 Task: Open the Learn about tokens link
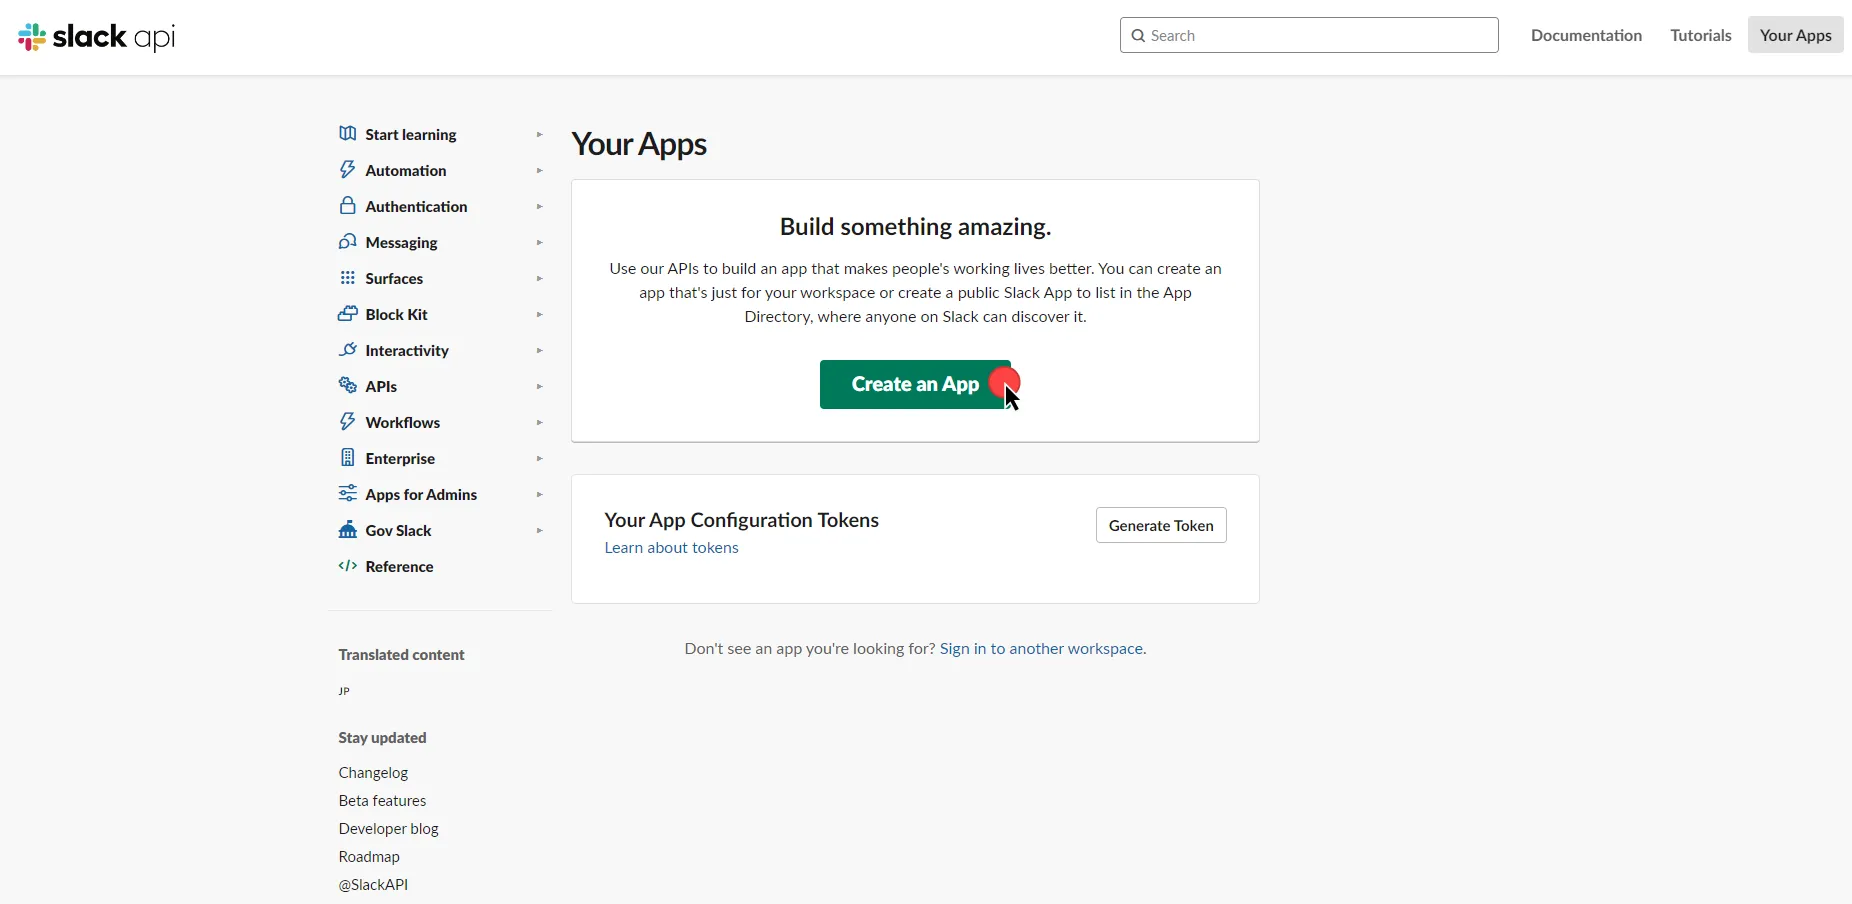pos(671,548)
